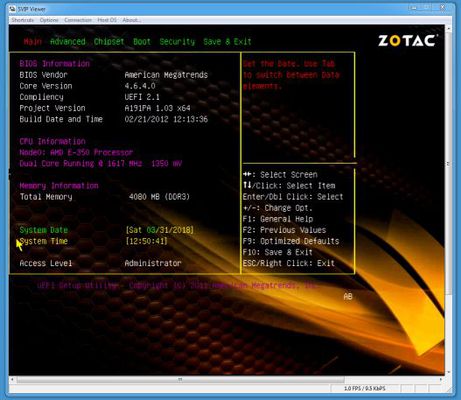
Task: Open the Save & Exit tab
Action: (x=227, y=42)
